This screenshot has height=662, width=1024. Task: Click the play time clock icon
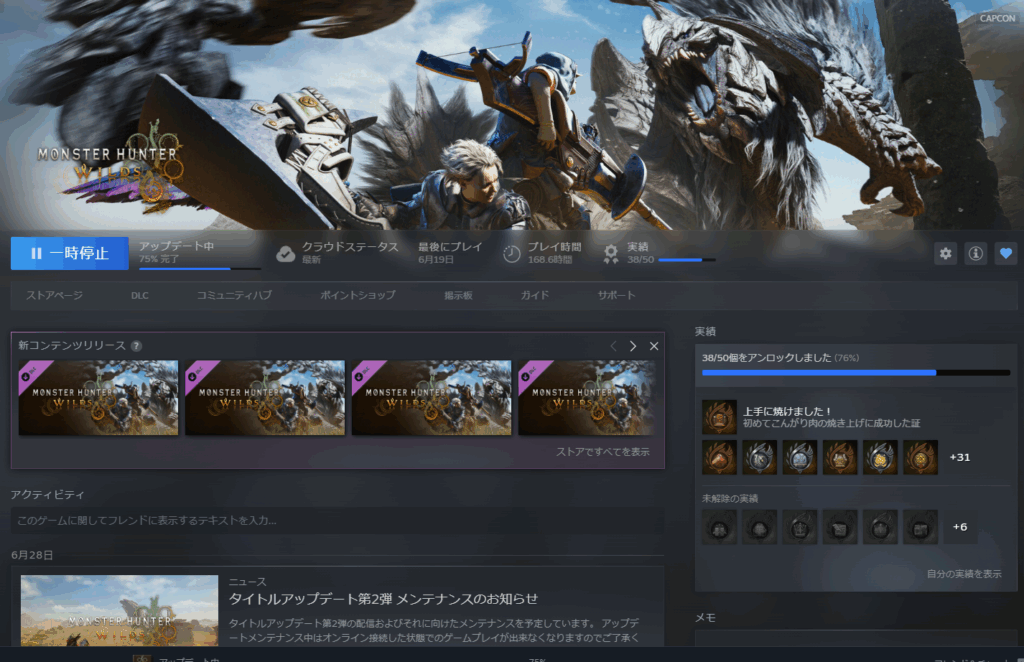(x=512, y=254)
